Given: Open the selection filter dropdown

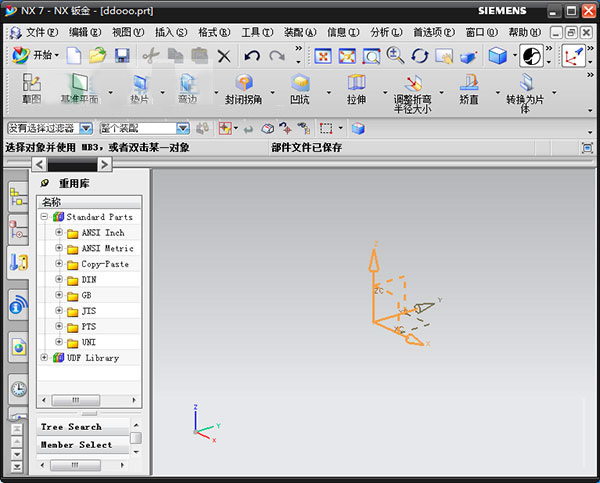Looking at the screenshot, I should pyautogui.click(x=85, y=128).
